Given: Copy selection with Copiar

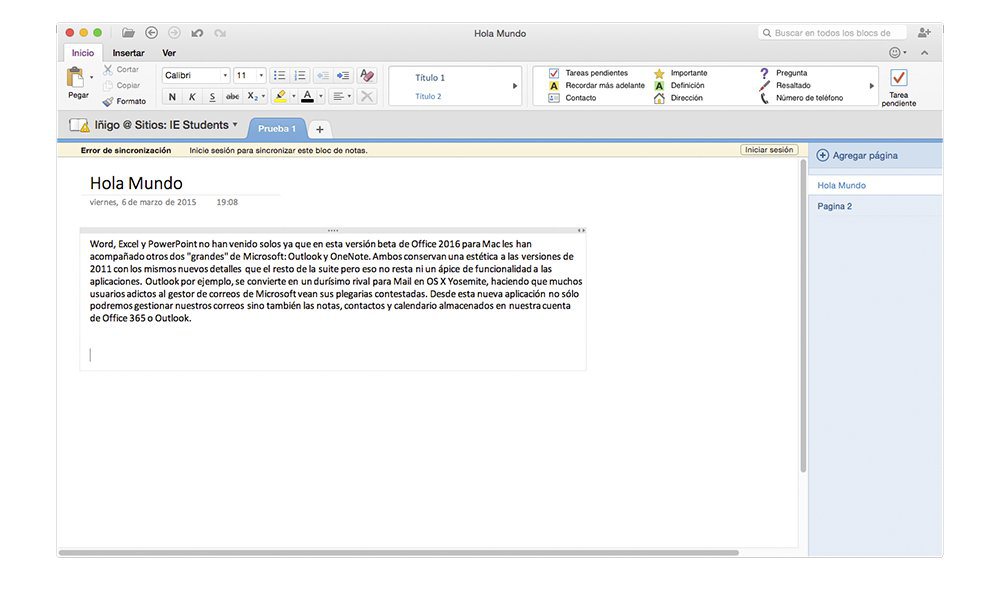Looking at the screenshot, I should click(122, 85).
